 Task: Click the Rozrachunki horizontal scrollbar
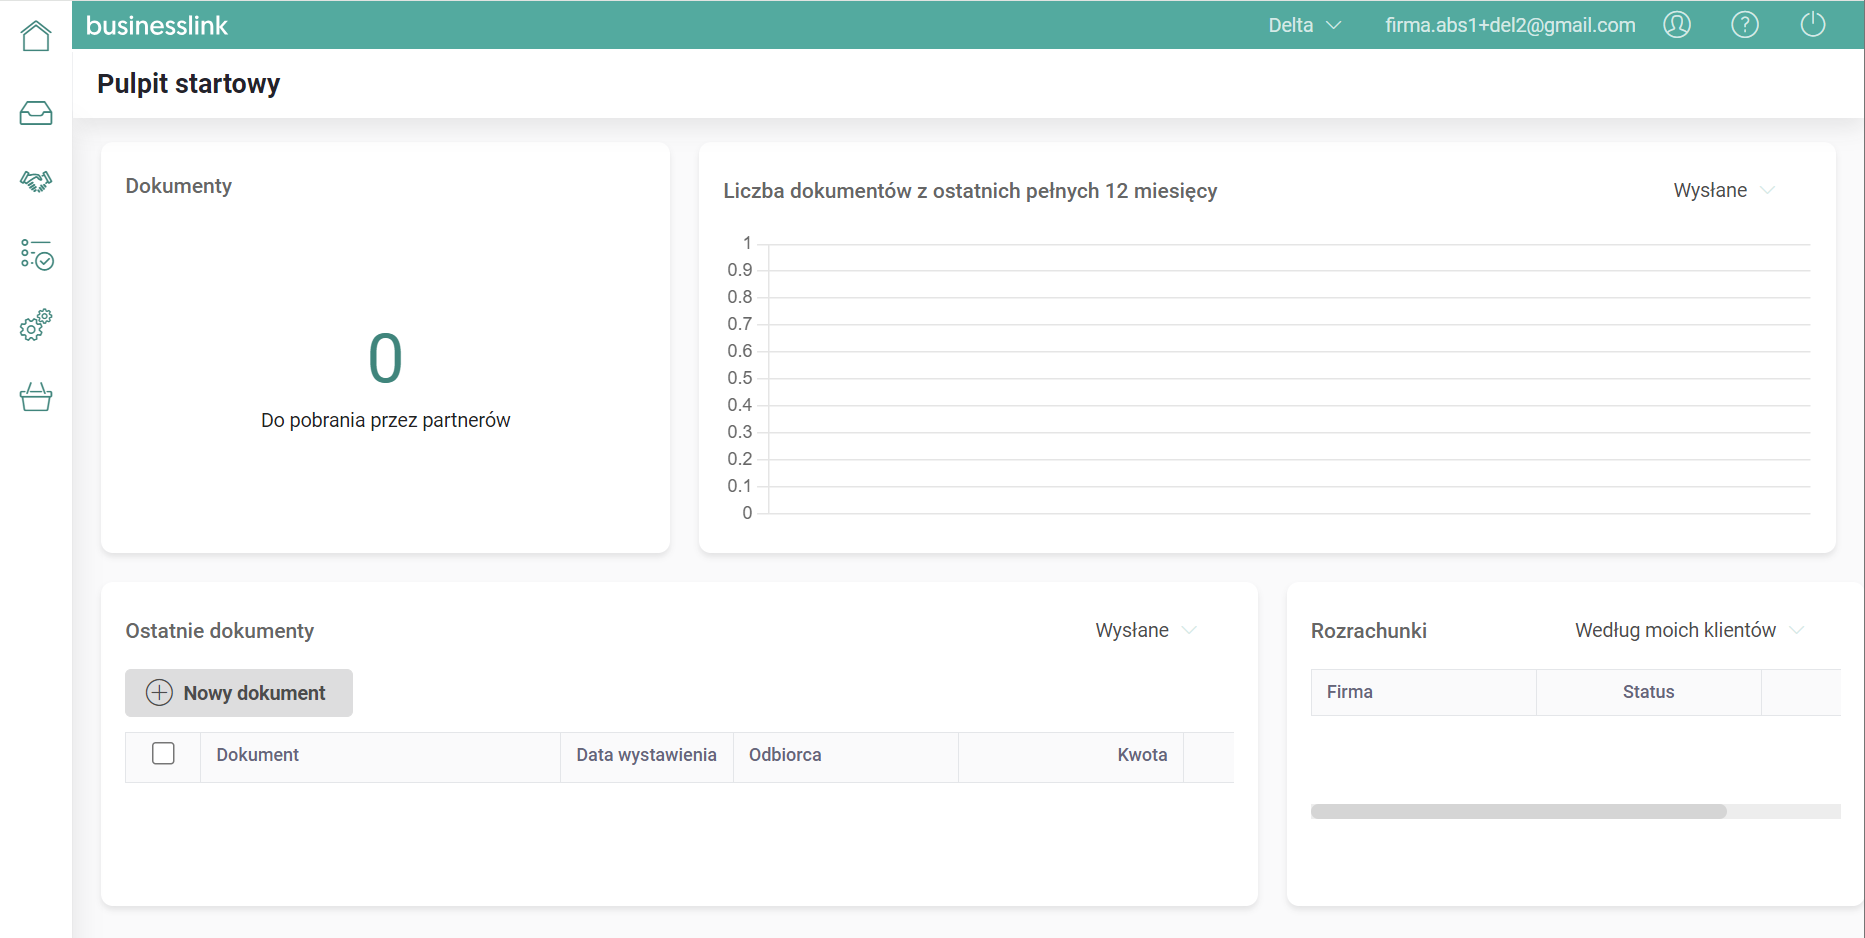point(1519,812)
